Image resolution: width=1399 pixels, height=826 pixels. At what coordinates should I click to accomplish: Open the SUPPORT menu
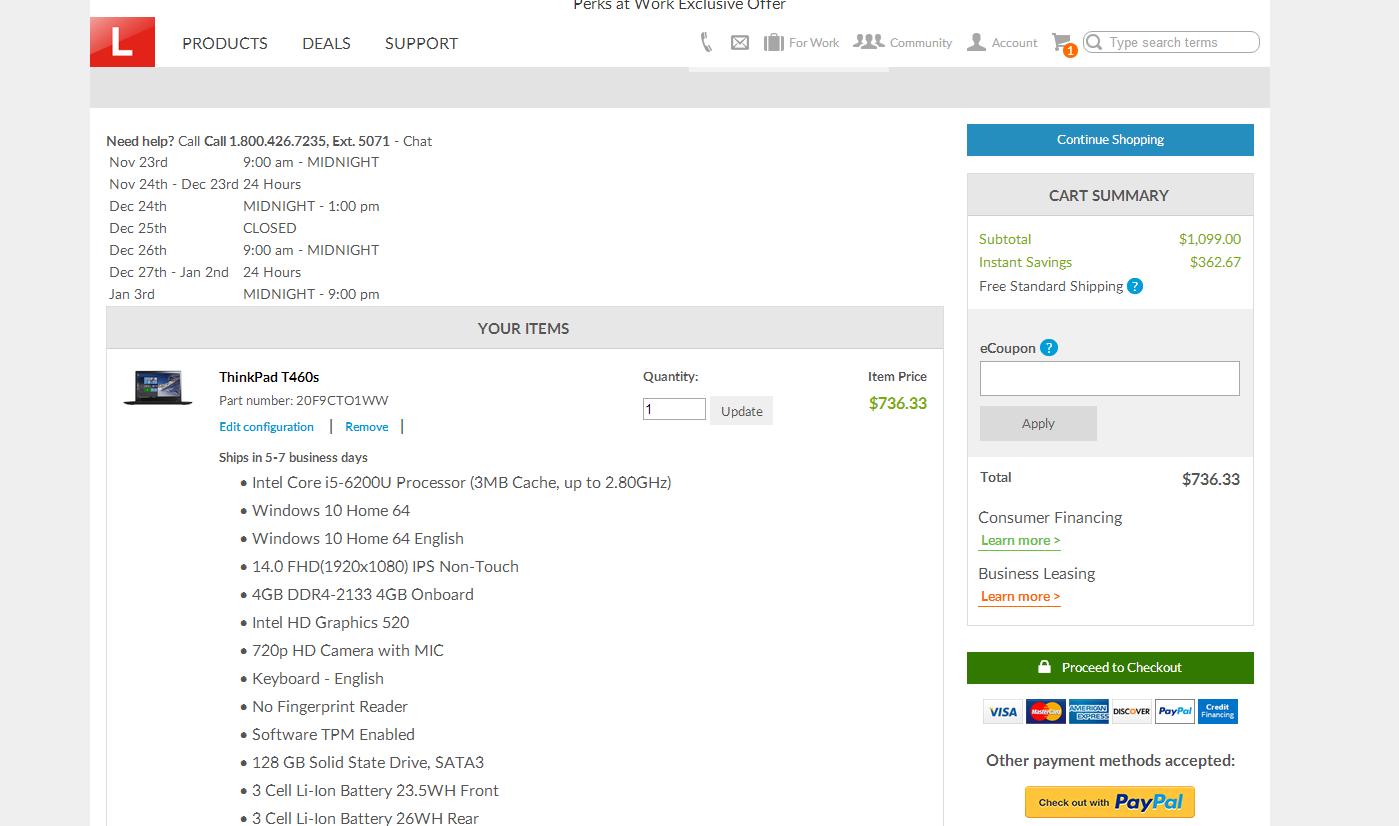click(x=421, y=43)
